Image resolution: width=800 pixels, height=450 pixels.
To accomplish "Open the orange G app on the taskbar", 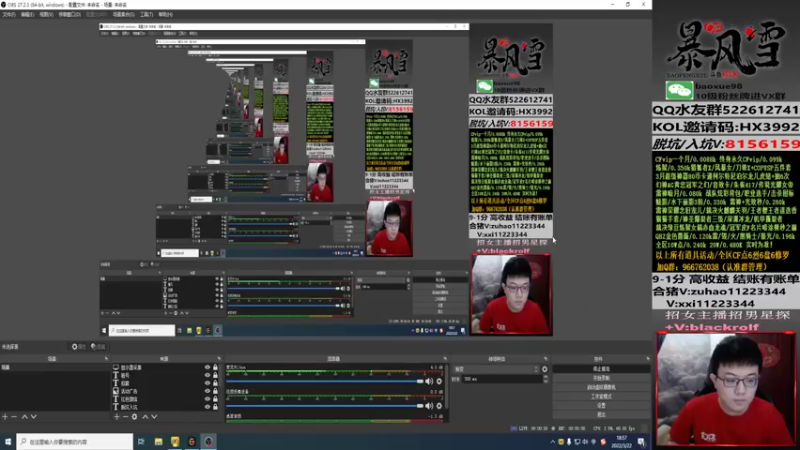I will pos(192,442).
